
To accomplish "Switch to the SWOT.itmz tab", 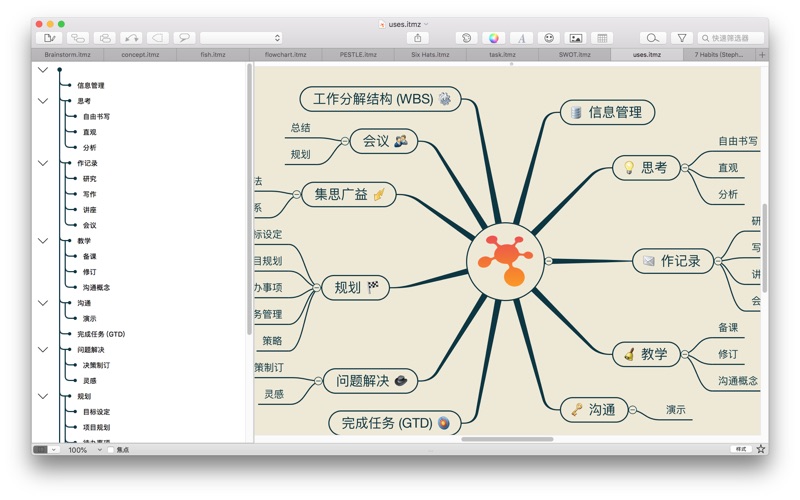I will pos(574,54).
